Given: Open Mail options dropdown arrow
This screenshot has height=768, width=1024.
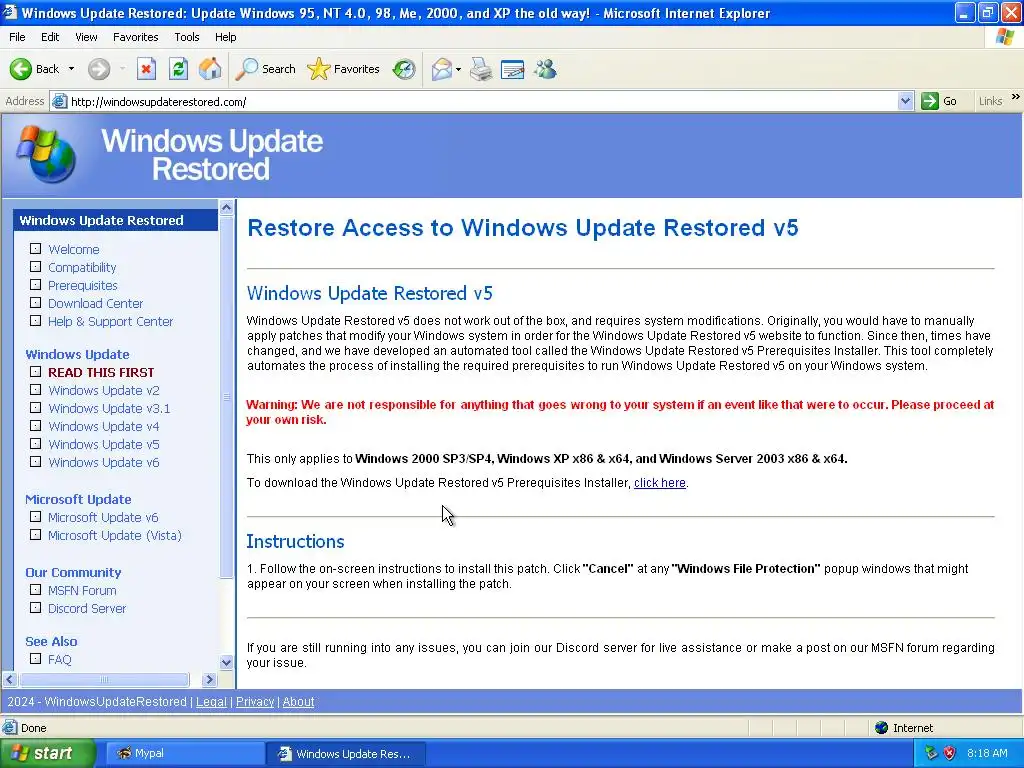Looking at the screenshot, I should coord(458,69).
